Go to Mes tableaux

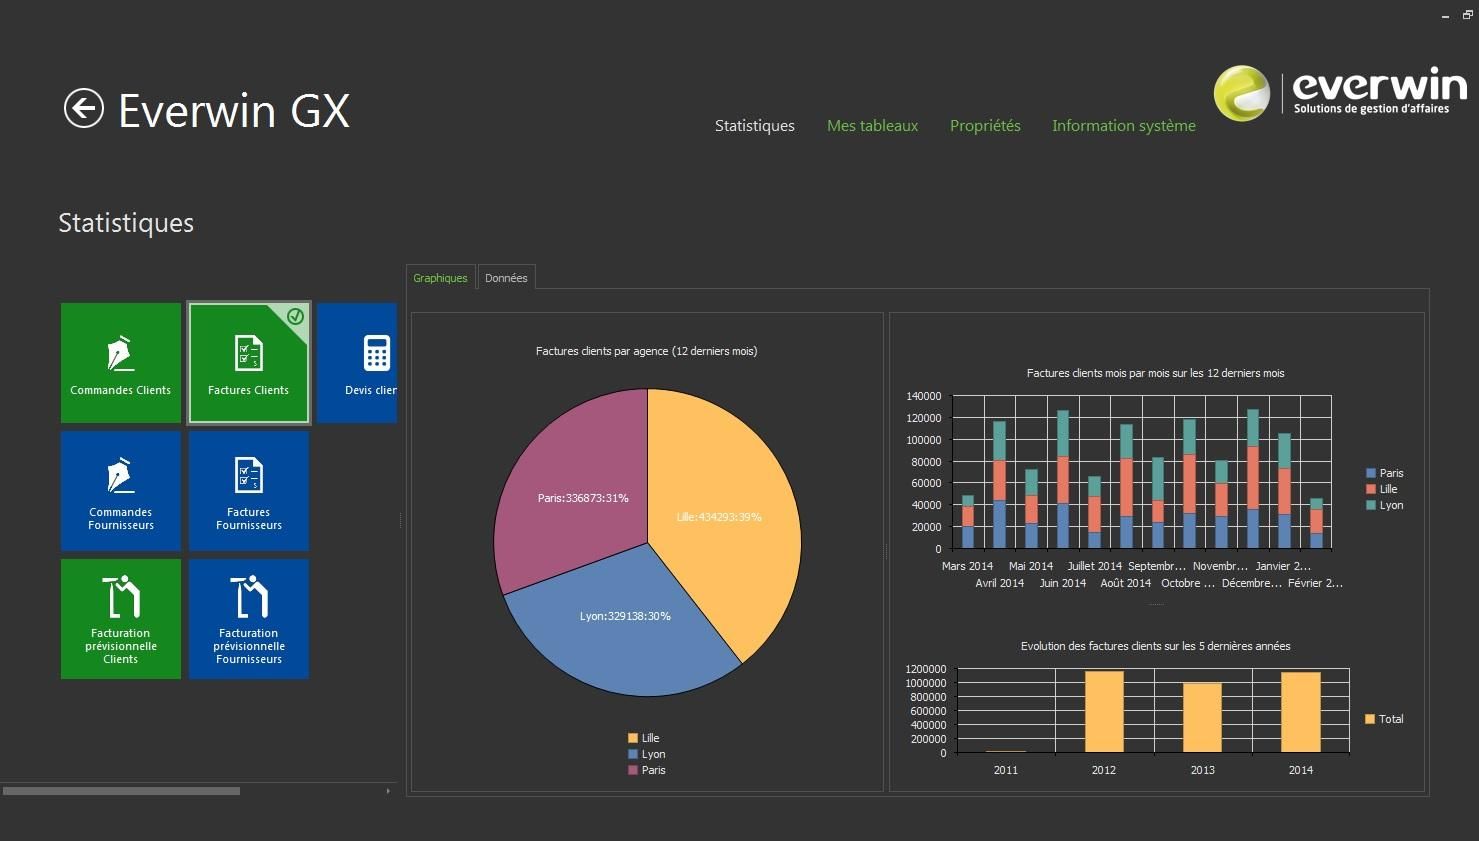872,126
